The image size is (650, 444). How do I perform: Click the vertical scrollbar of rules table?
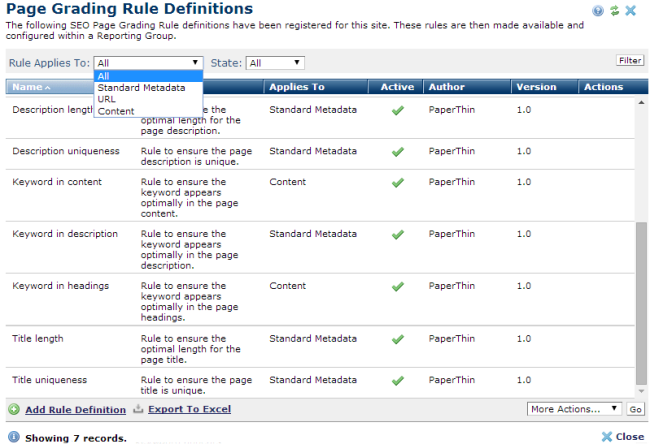pos(641,300)
